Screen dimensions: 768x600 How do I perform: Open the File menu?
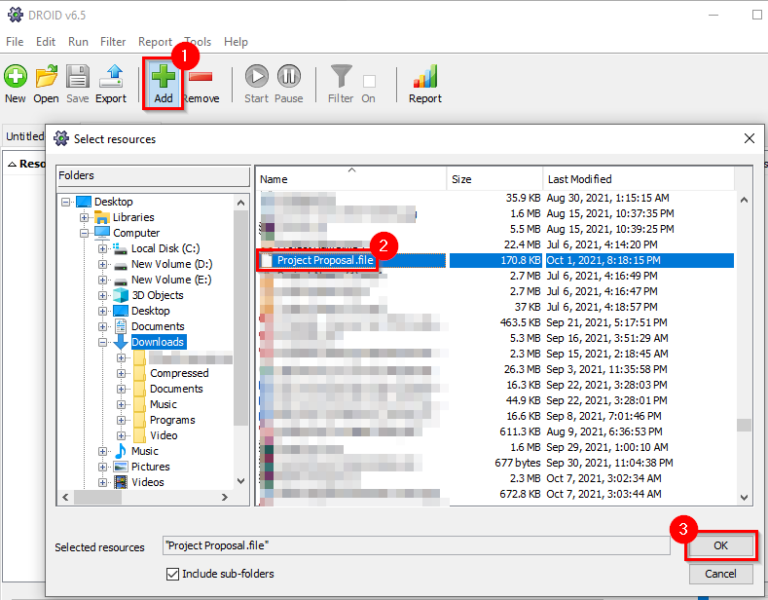click(x=14, y=42)
